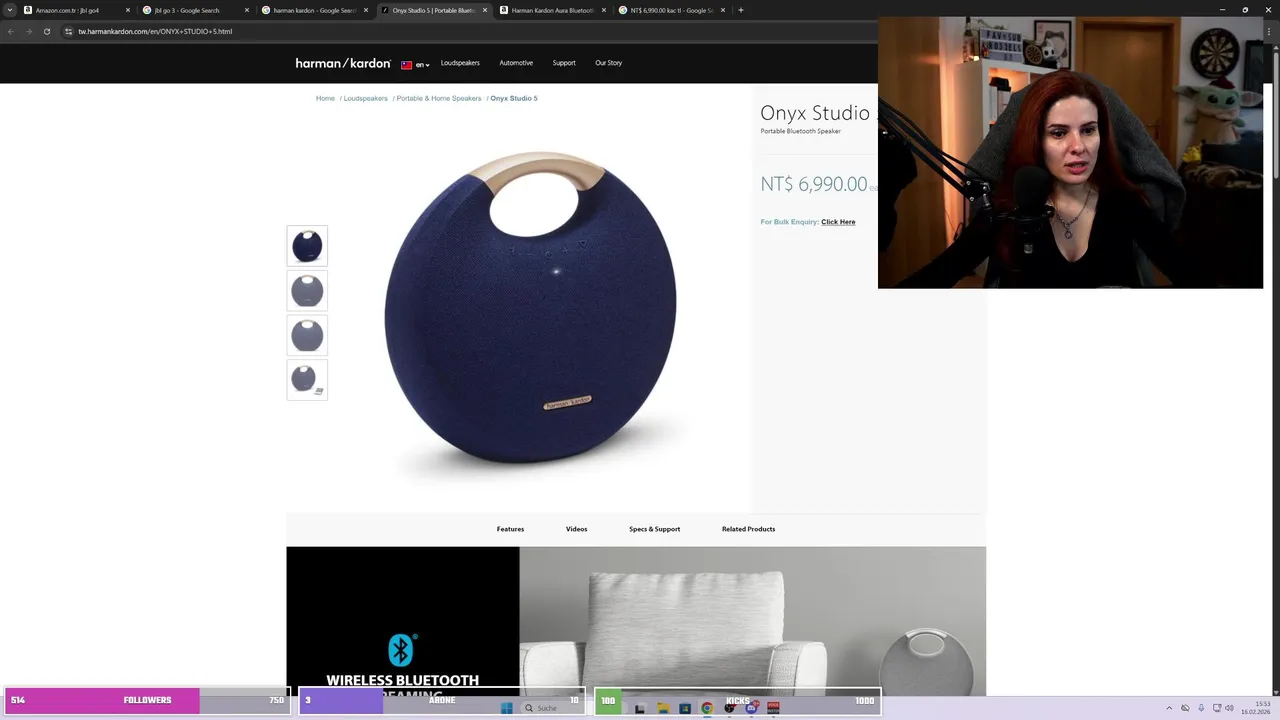Switch to the NT$ 6,990.00 kaç tl tab
Image resolution: width=1280 pixels, height=720 pixels.
pos(671,10)
